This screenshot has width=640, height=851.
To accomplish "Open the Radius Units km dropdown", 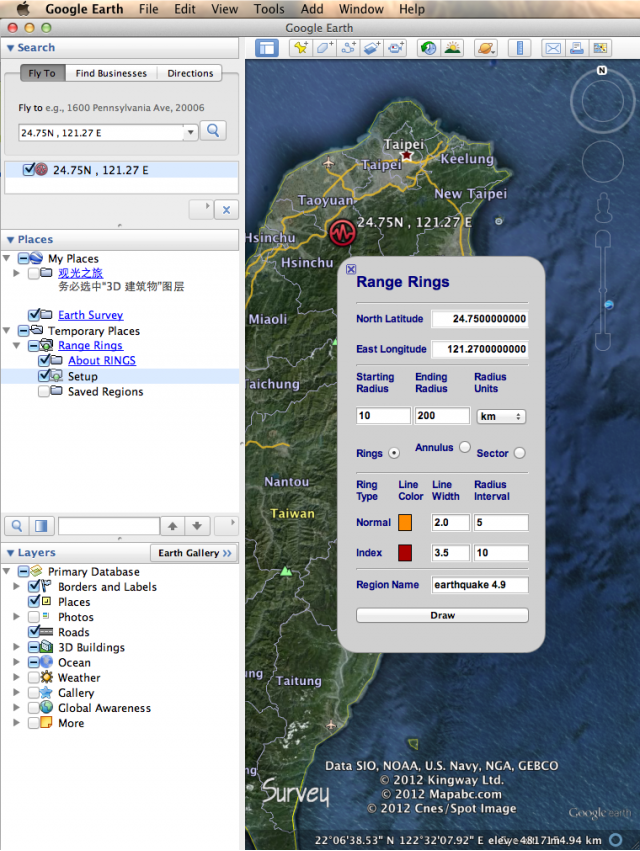I will 501,416.
